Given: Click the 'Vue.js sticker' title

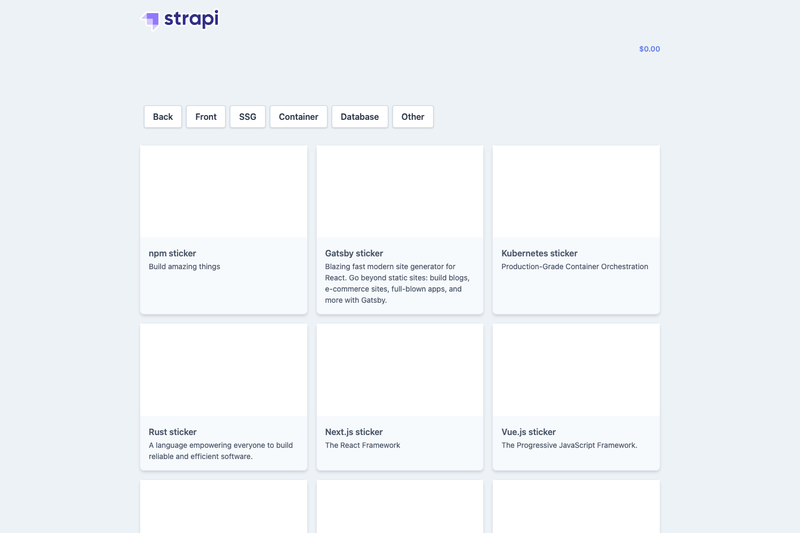Looking at the screenshot, I should click(x=529, y=432).
